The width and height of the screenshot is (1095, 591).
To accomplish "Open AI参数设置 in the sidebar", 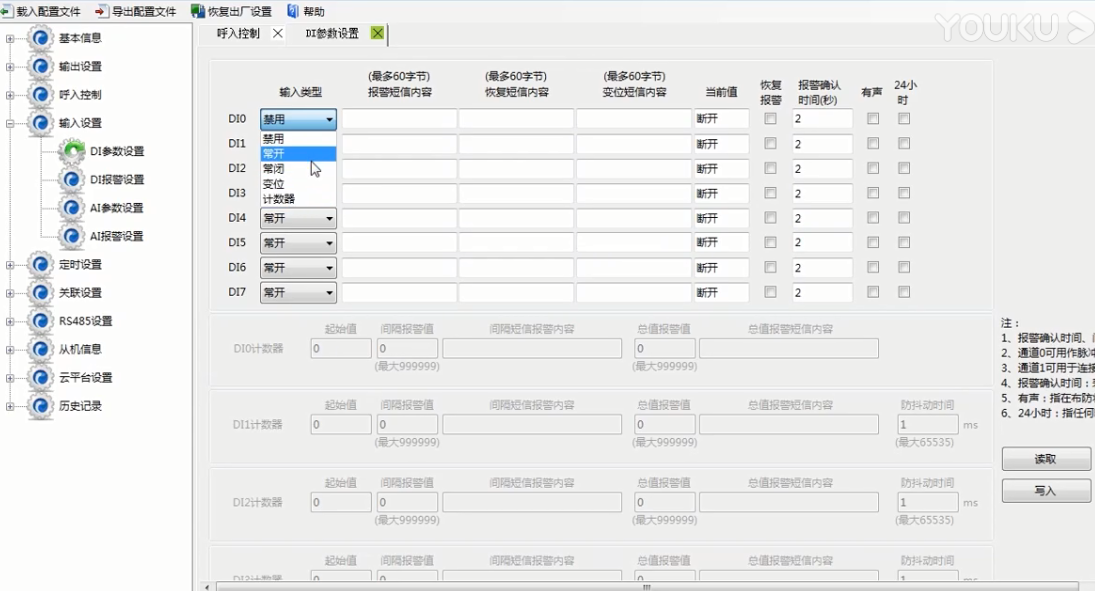I will [116, 208].
